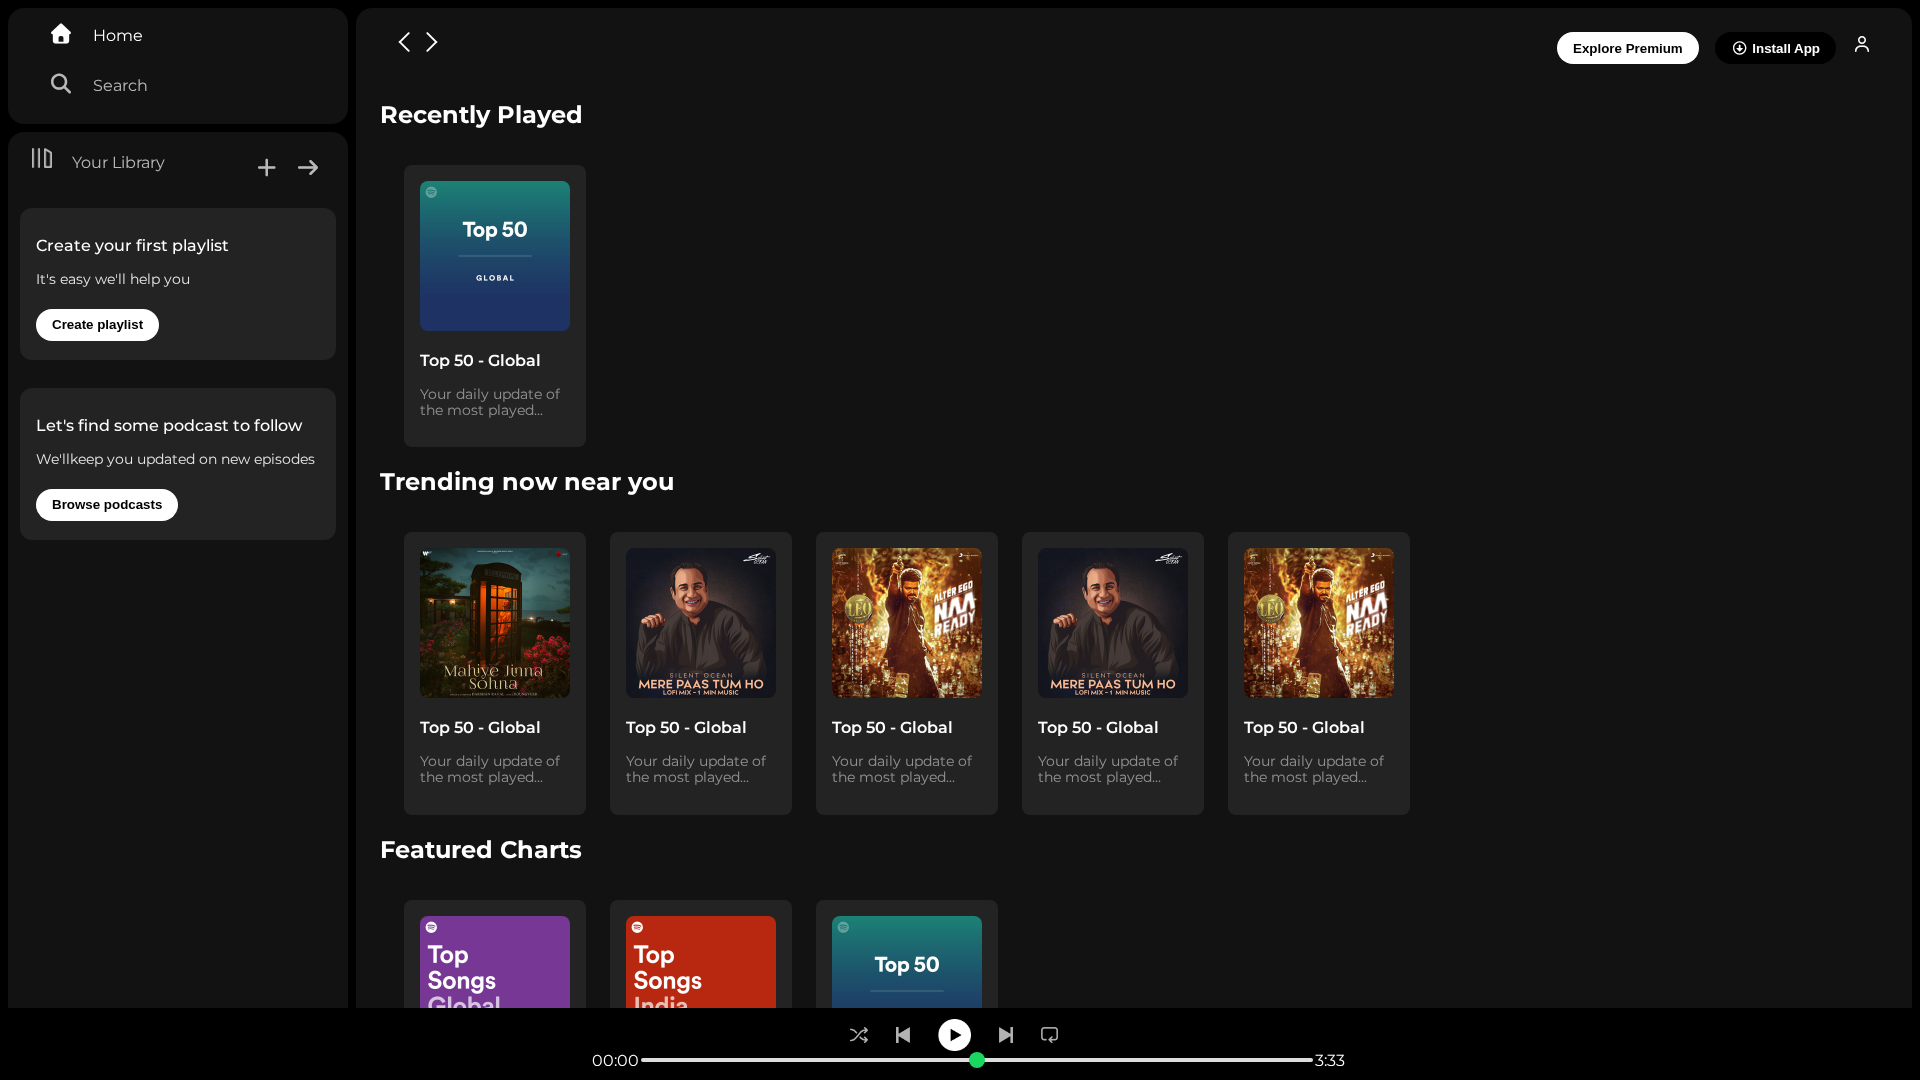Click the Explore Premium button
The height and width of the screenshot is (1080, 1920).
pyautogui.click(x=1628, y=48)
